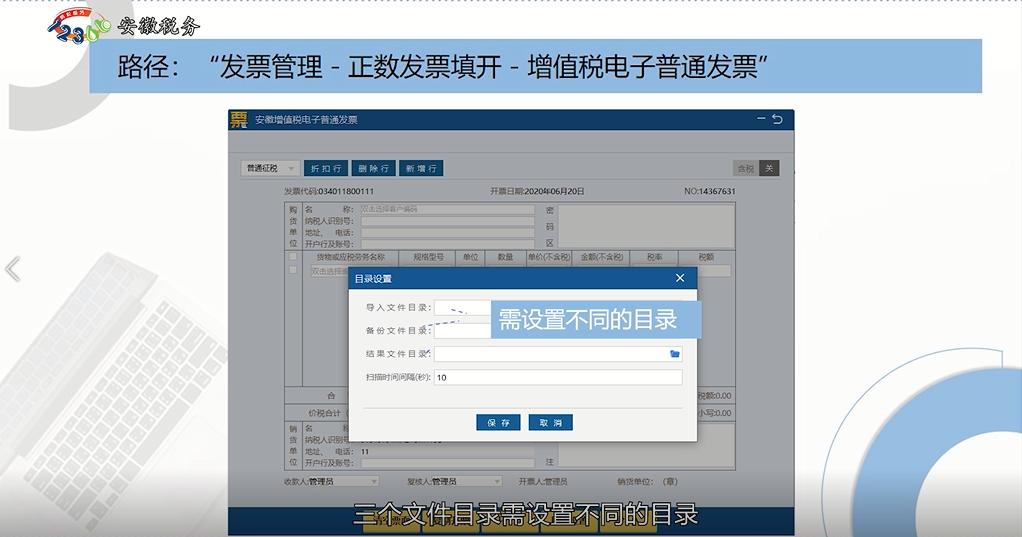Cancel the dialog with 取消
Screen dimensions: 1022x537
(x=551, y=422)
